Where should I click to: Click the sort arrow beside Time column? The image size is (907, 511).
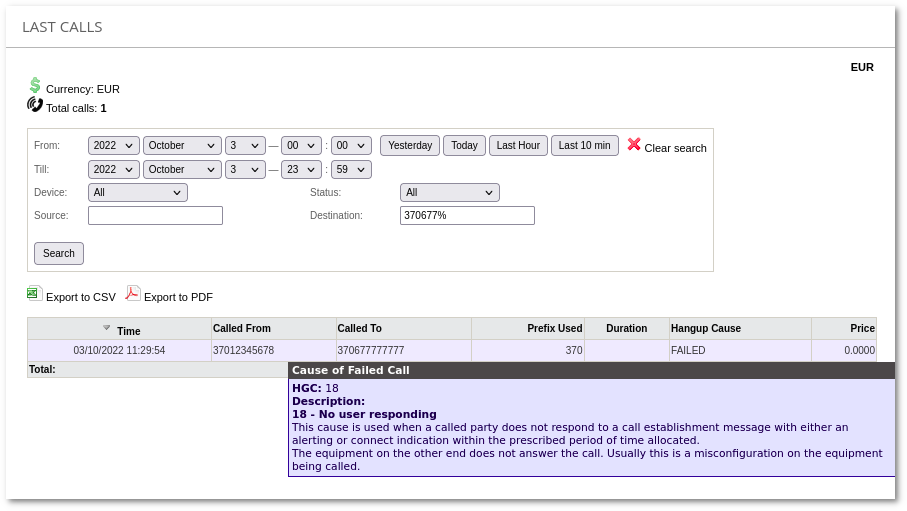107,328
